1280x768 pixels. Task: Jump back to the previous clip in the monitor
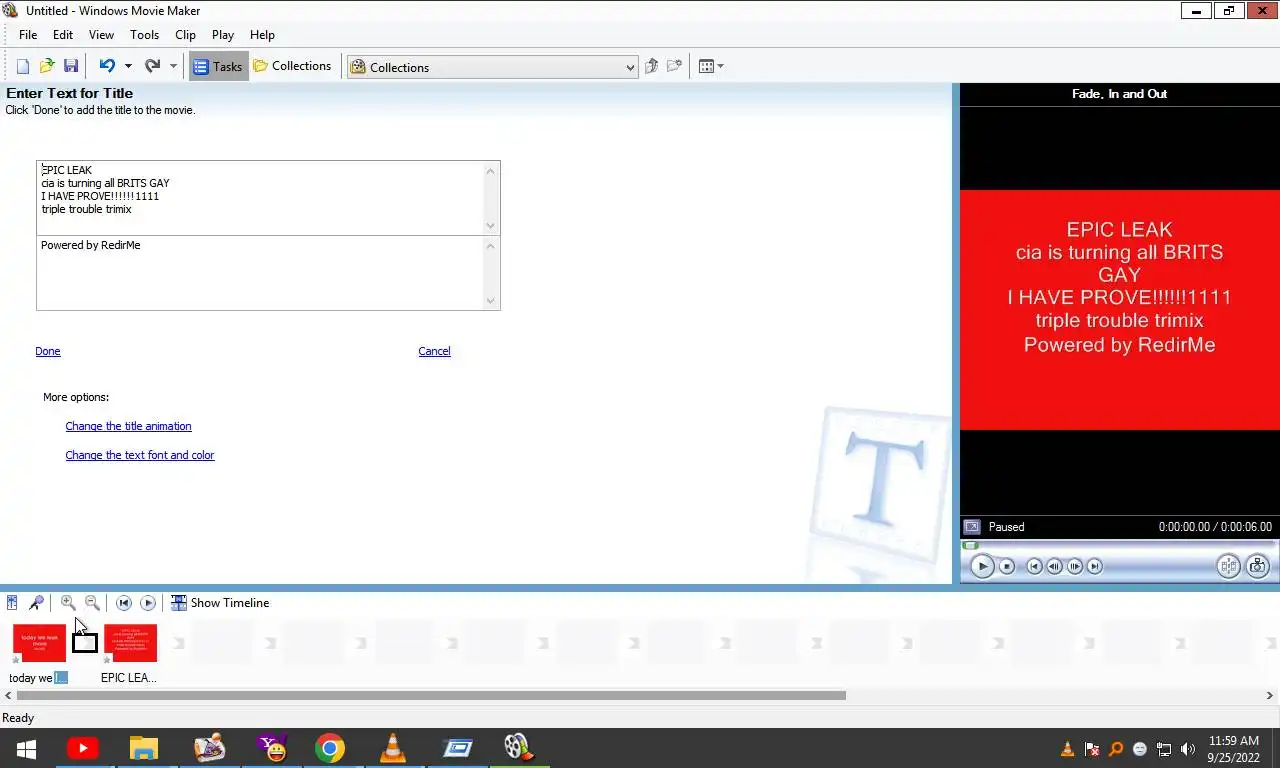point(1034,566)
